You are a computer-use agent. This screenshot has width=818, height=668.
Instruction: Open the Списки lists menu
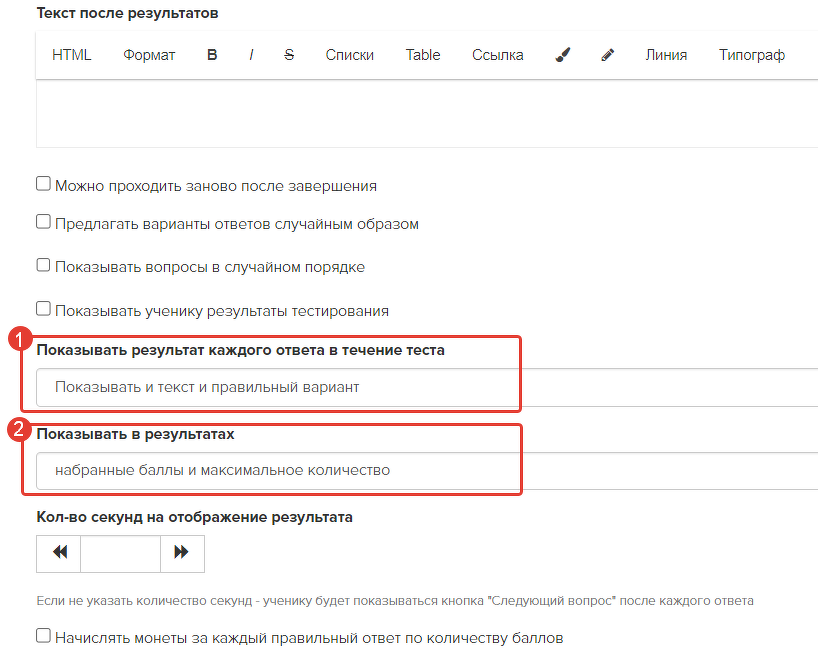350,55
